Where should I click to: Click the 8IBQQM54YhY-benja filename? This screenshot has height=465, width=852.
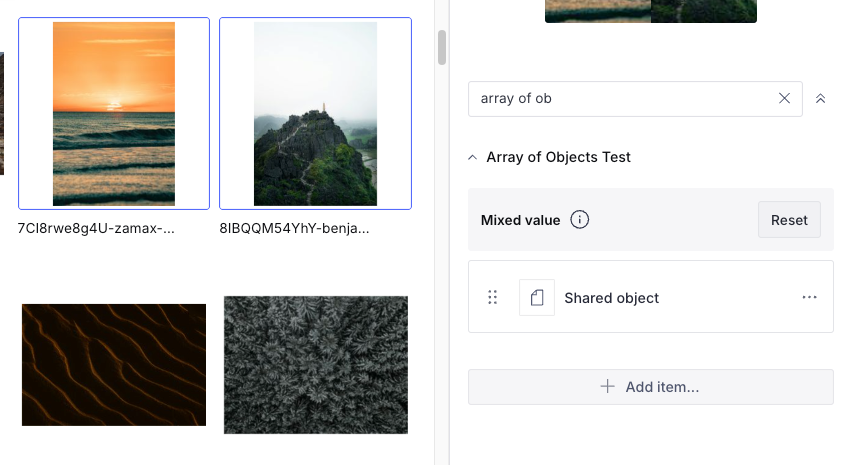click(295, 228)
